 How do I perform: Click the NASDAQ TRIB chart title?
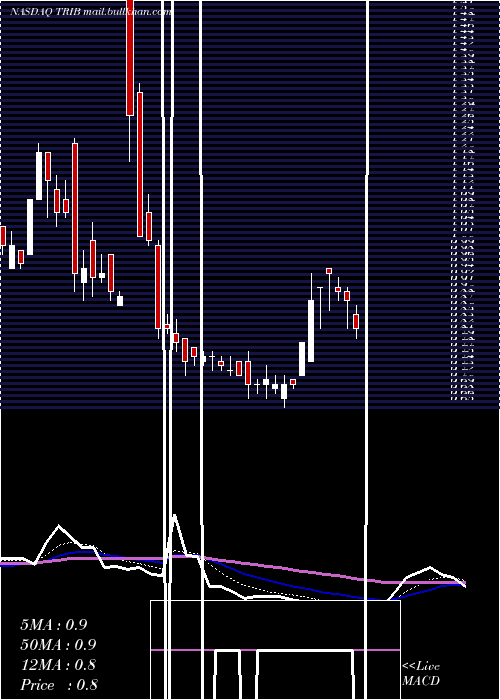point(90,12)
